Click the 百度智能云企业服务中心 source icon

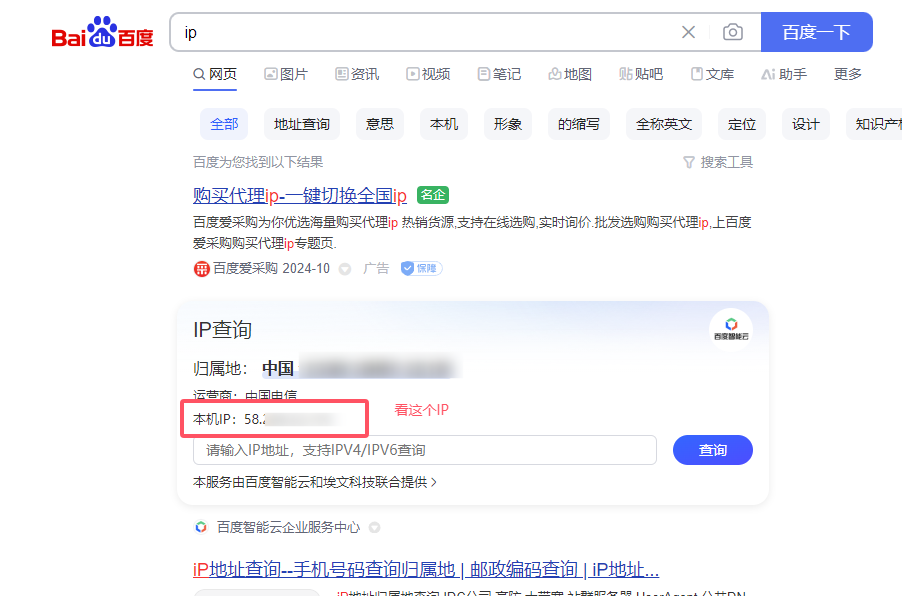point(201,527)
